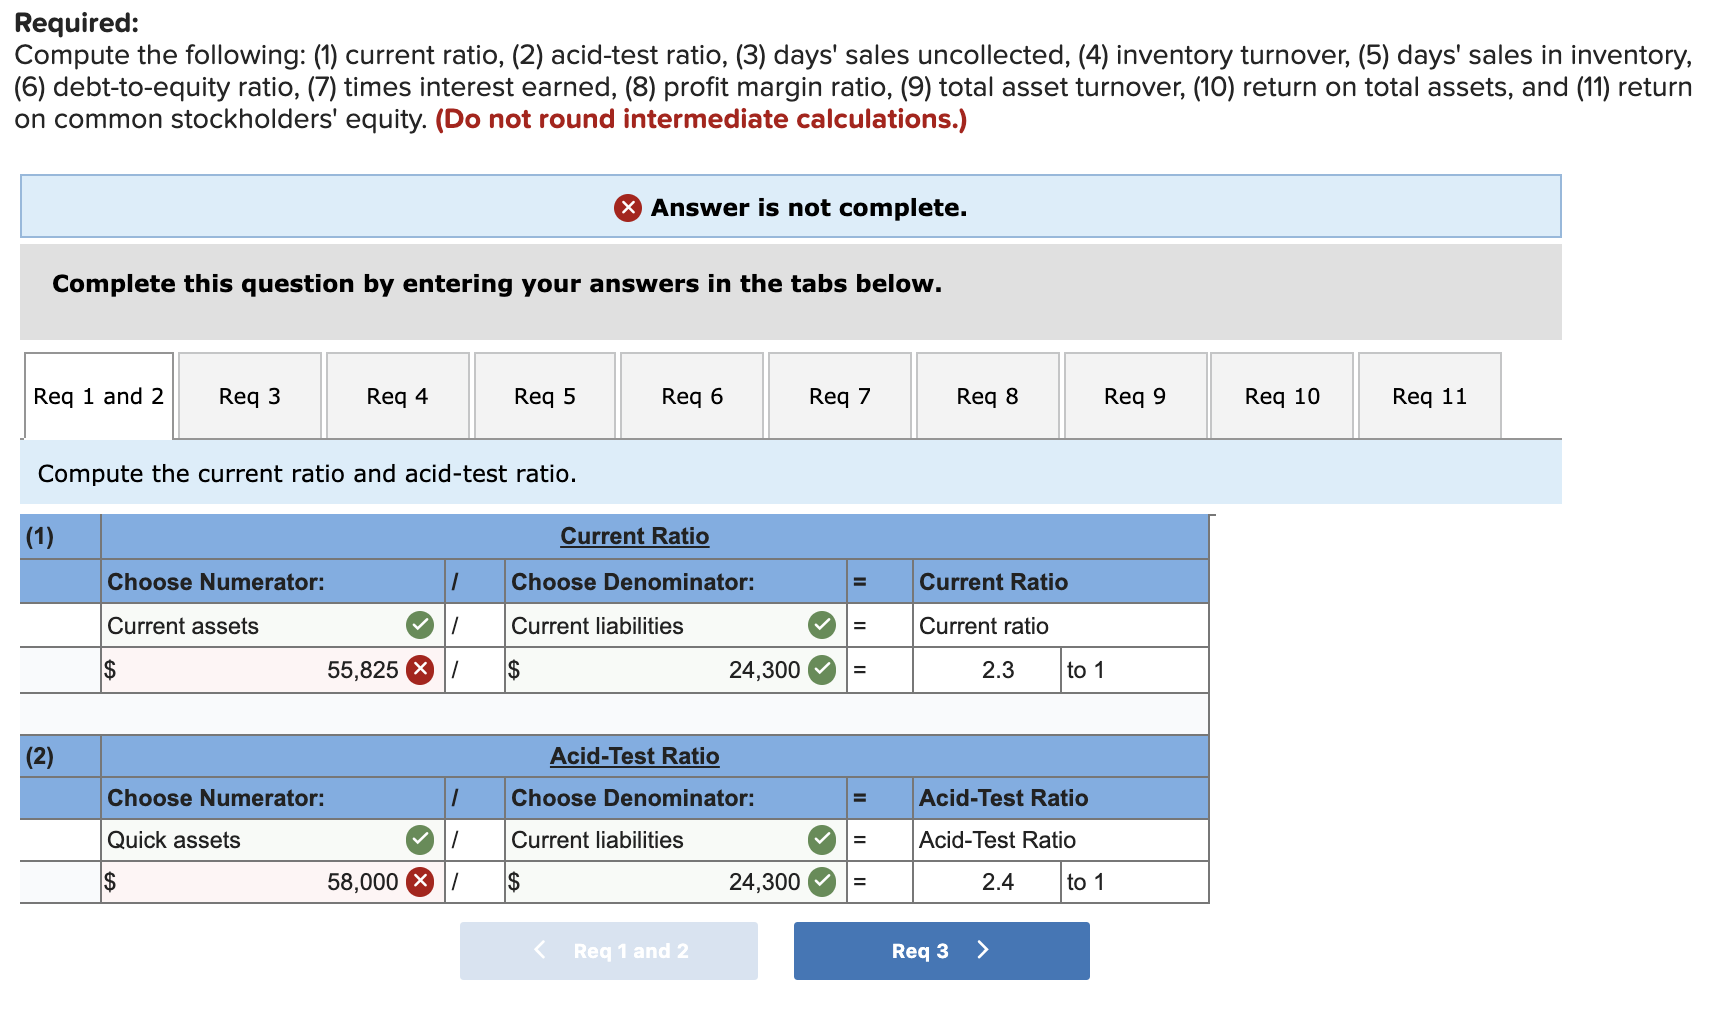This screenshot has height=1020, width=1730.
Task: Switch to the Req 7 tab
Action: [839, 395]
